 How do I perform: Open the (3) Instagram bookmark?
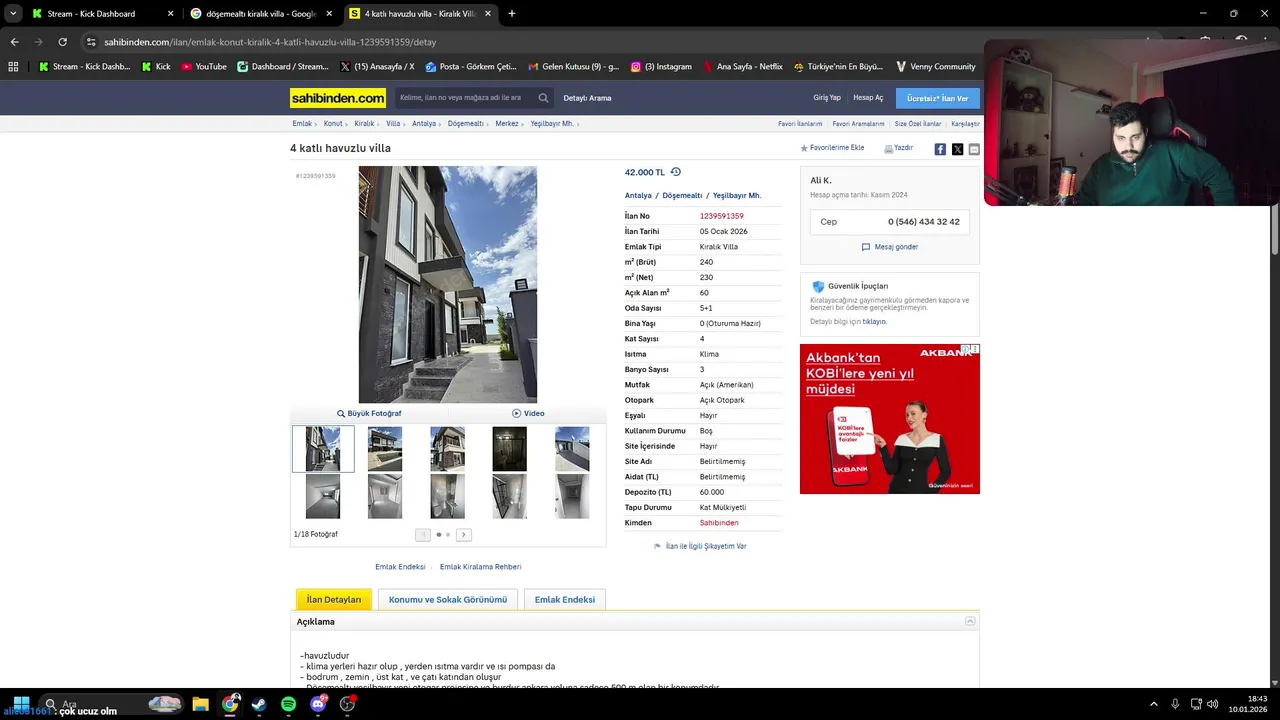point(661,67)
